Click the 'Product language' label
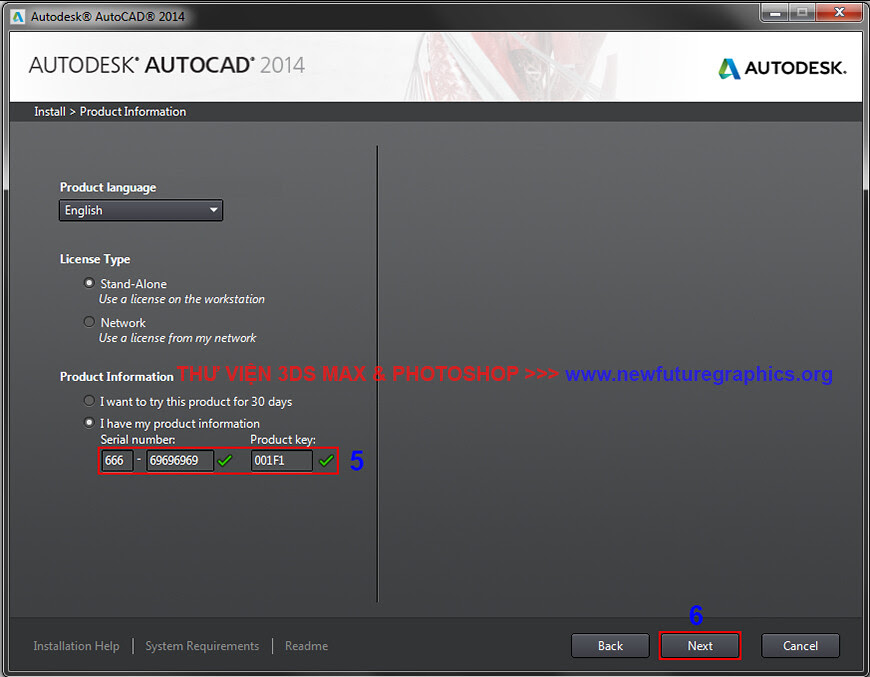870x677 pixels. [x=108, y=188]
